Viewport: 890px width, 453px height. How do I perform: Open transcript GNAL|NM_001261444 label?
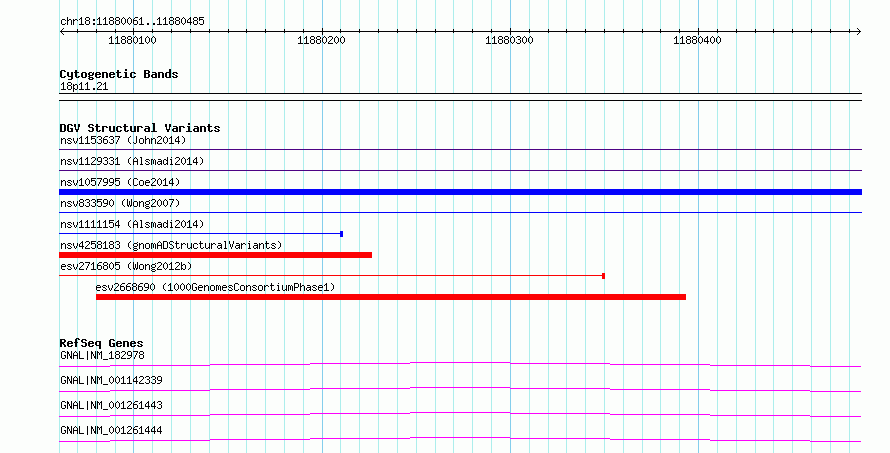[x=111, y=430]
